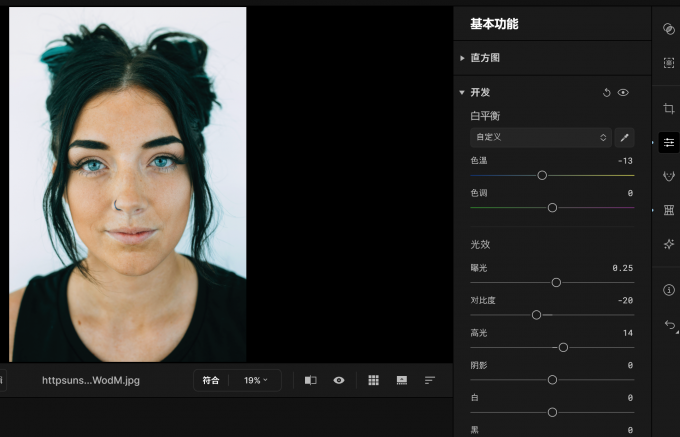
Task: Toggle before/after compare view
Action: [x=311, y=380]
